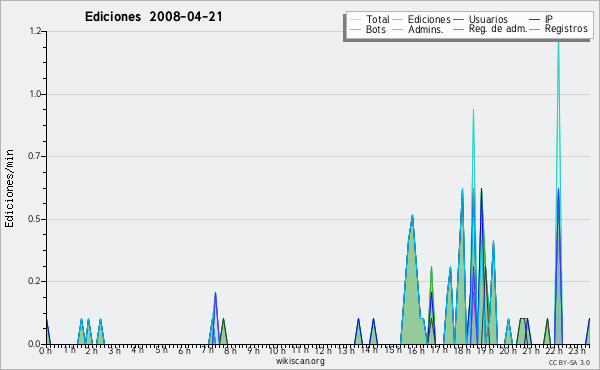Click the CC BY-SA 3.0 license text
600x370 pixels.
click(x=569, y=362)
